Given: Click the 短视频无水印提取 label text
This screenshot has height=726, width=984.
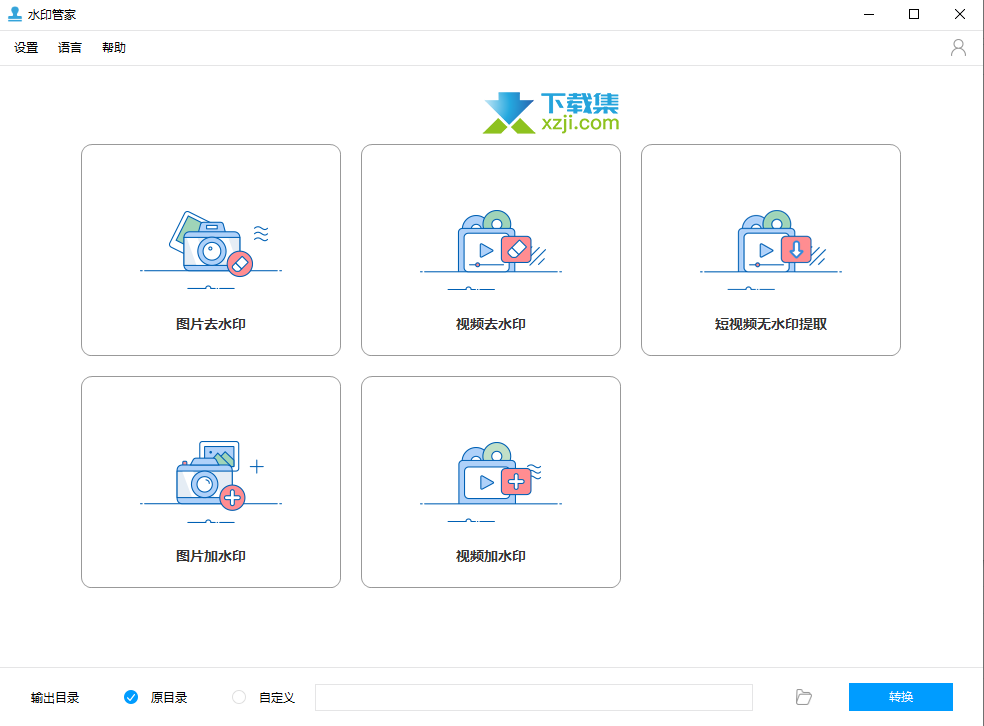Looking at the screenshot, I should click(x=770, y=324).
